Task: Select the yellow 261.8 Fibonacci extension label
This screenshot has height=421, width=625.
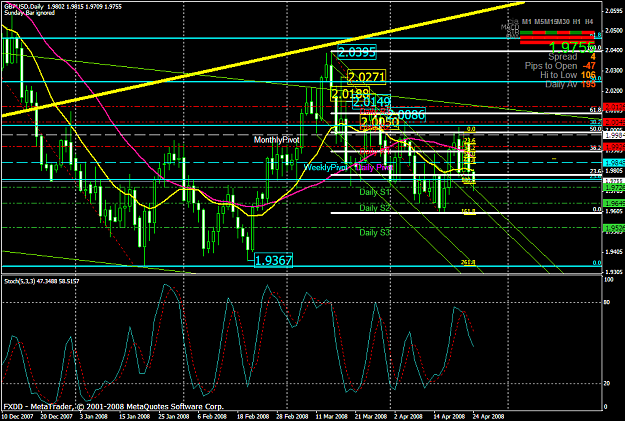Action: point(468,262)
